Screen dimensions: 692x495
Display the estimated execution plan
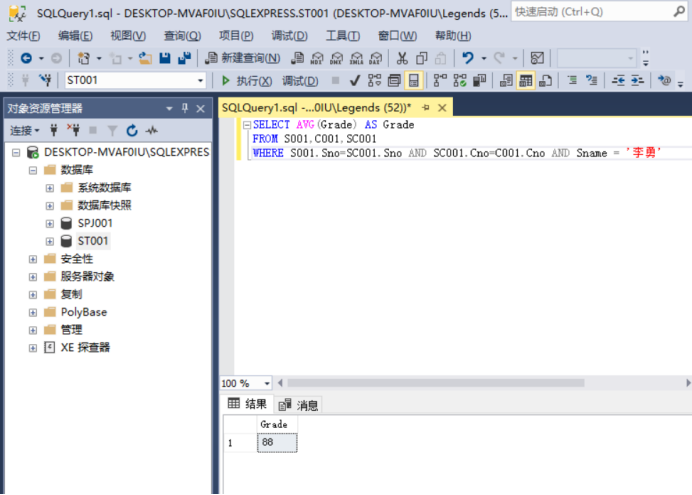point(374,81)
